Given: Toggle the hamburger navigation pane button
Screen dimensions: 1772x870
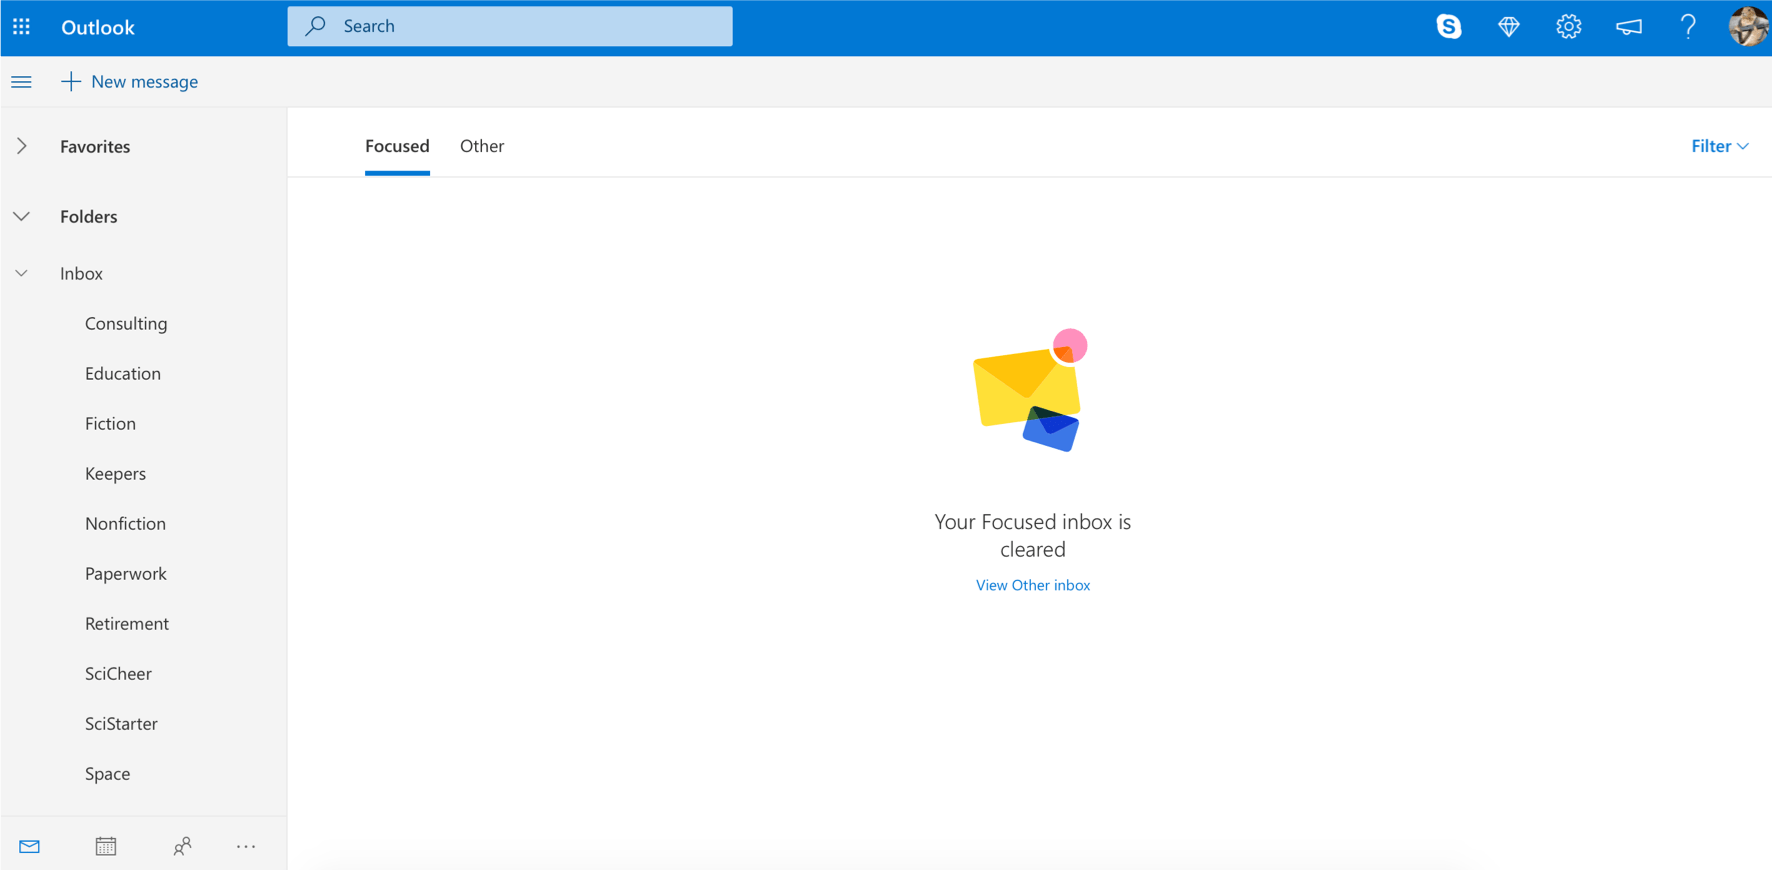Looking at the screenshot, I should coord(21,82).
